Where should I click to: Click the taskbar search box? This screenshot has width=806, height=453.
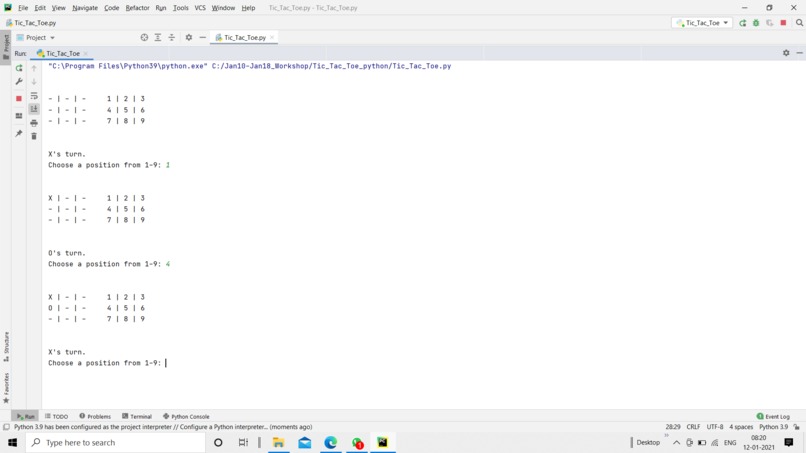pyautogui.click(x=115, y=442)
